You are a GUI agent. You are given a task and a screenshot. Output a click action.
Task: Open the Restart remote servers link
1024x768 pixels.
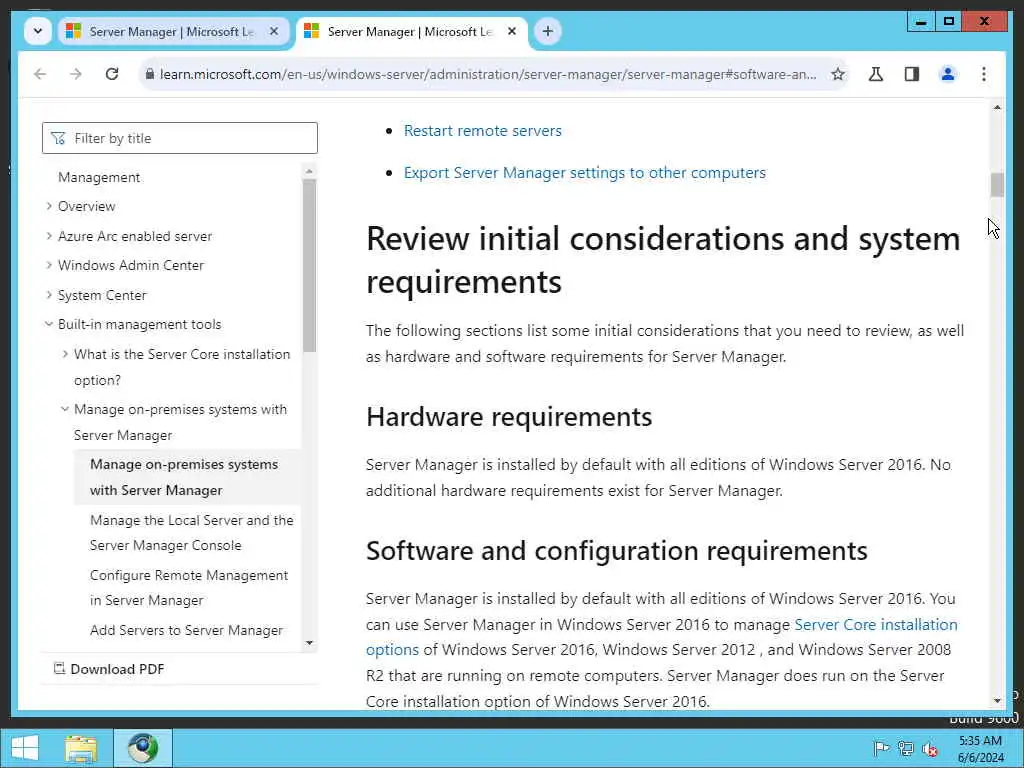[x=483, y=131]
